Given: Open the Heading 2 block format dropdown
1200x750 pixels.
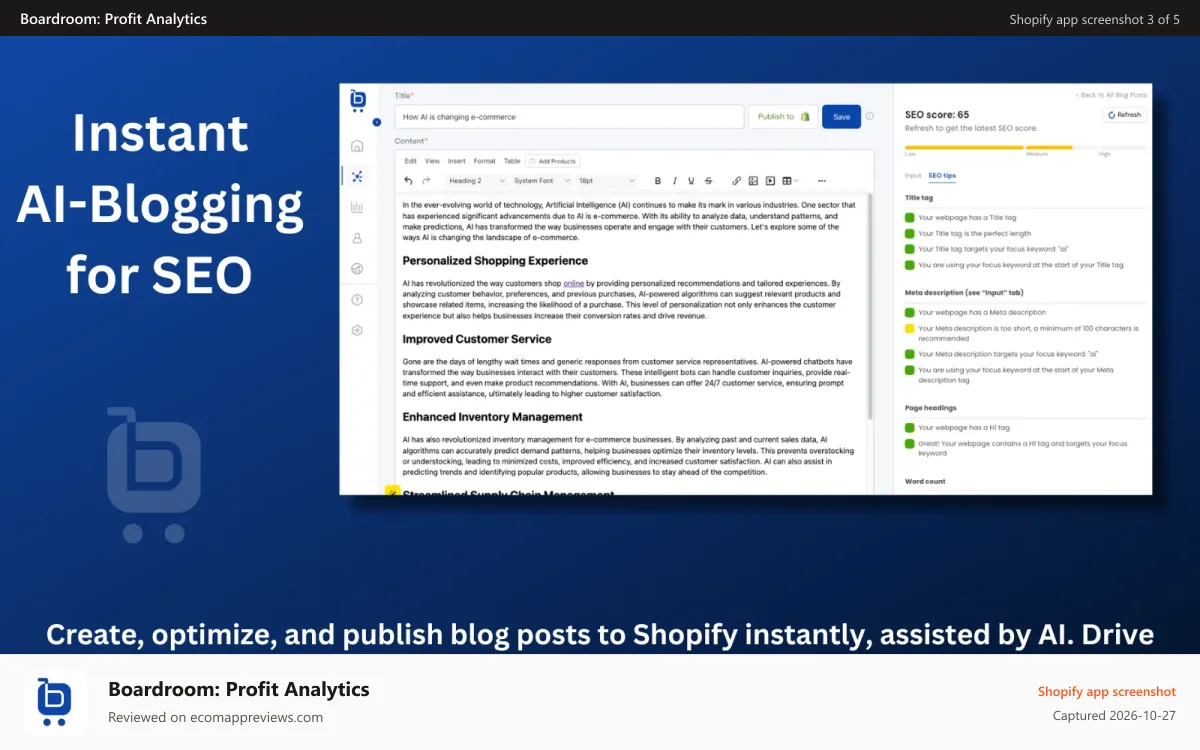Looking at the screenshot, I should tap(475, 181).
